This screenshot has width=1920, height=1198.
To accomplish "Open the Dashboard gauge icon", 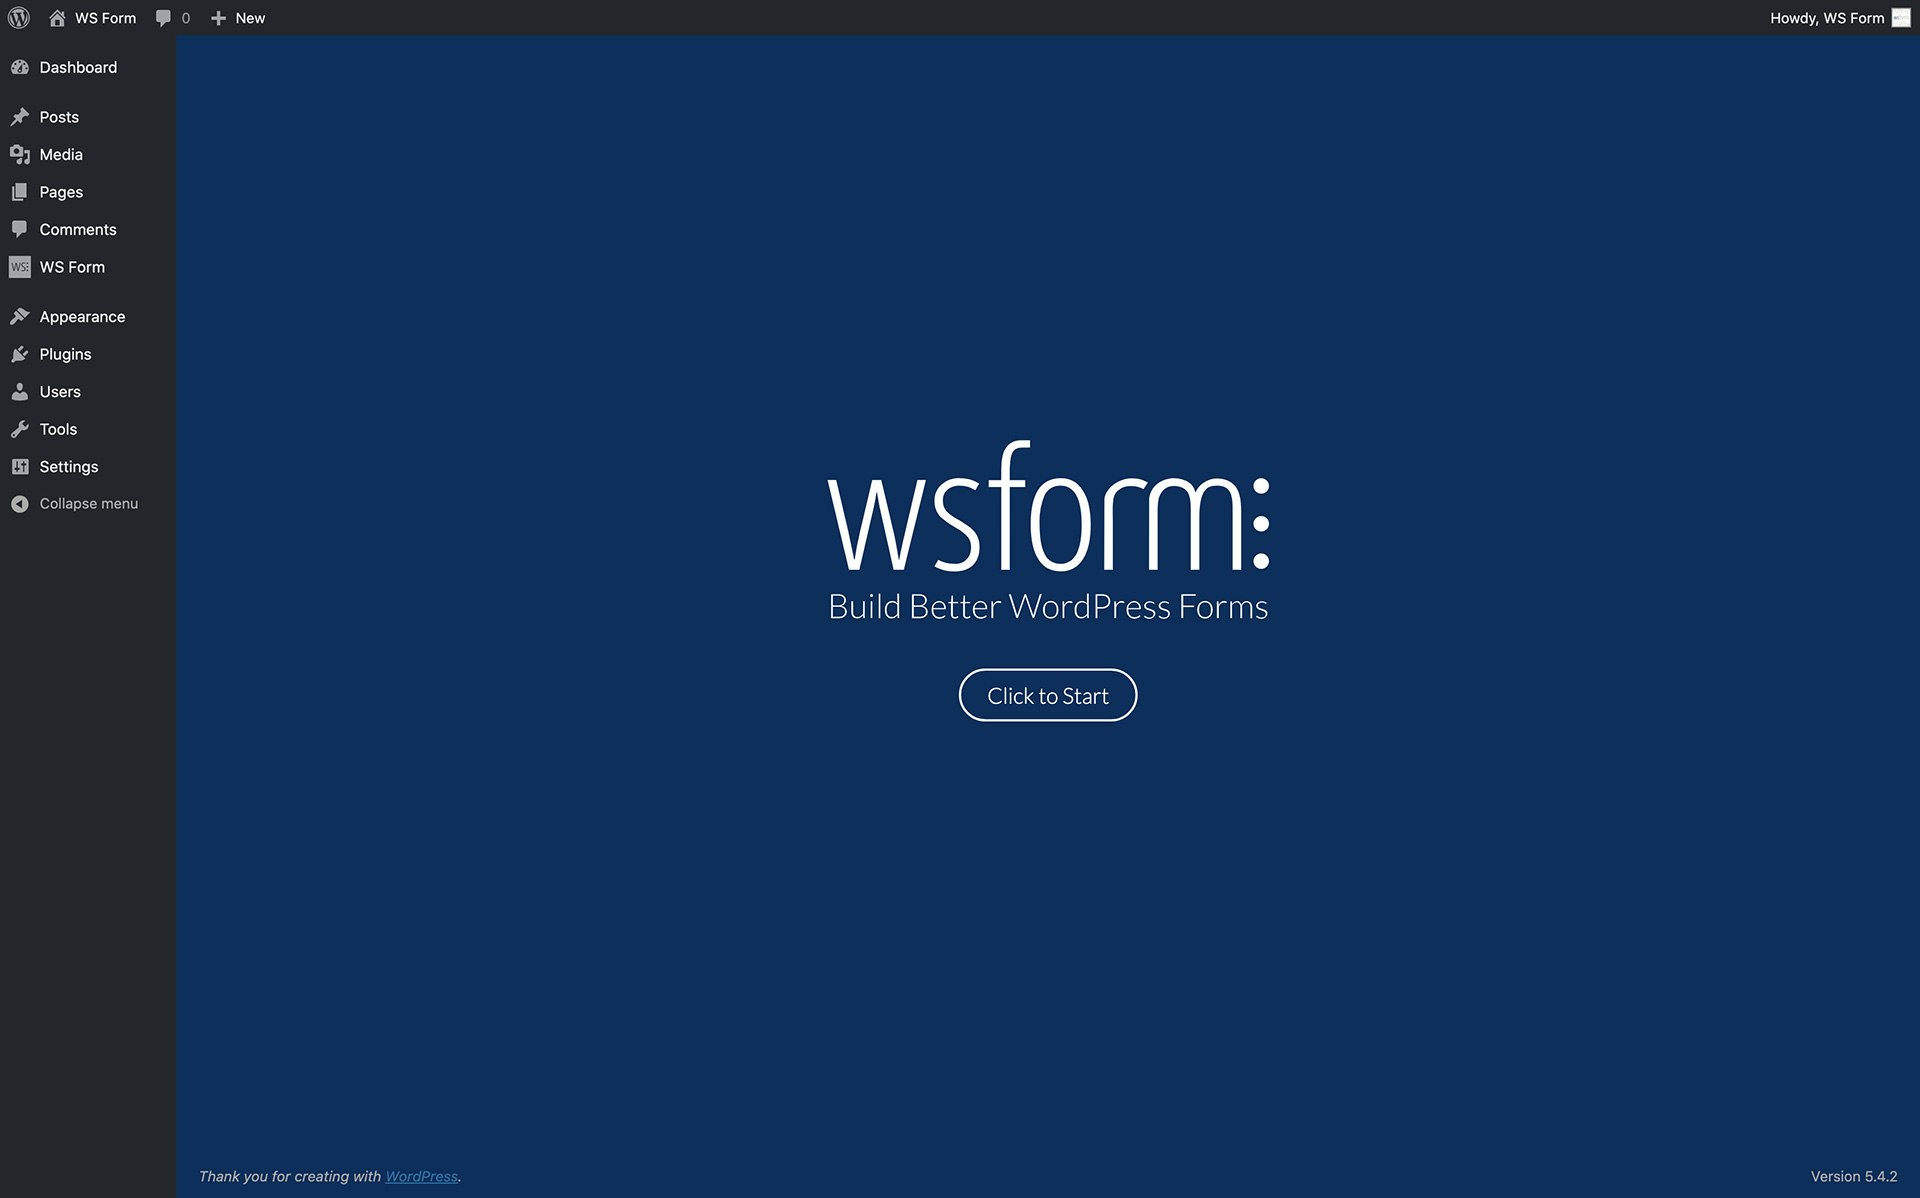I will [21, 67].
